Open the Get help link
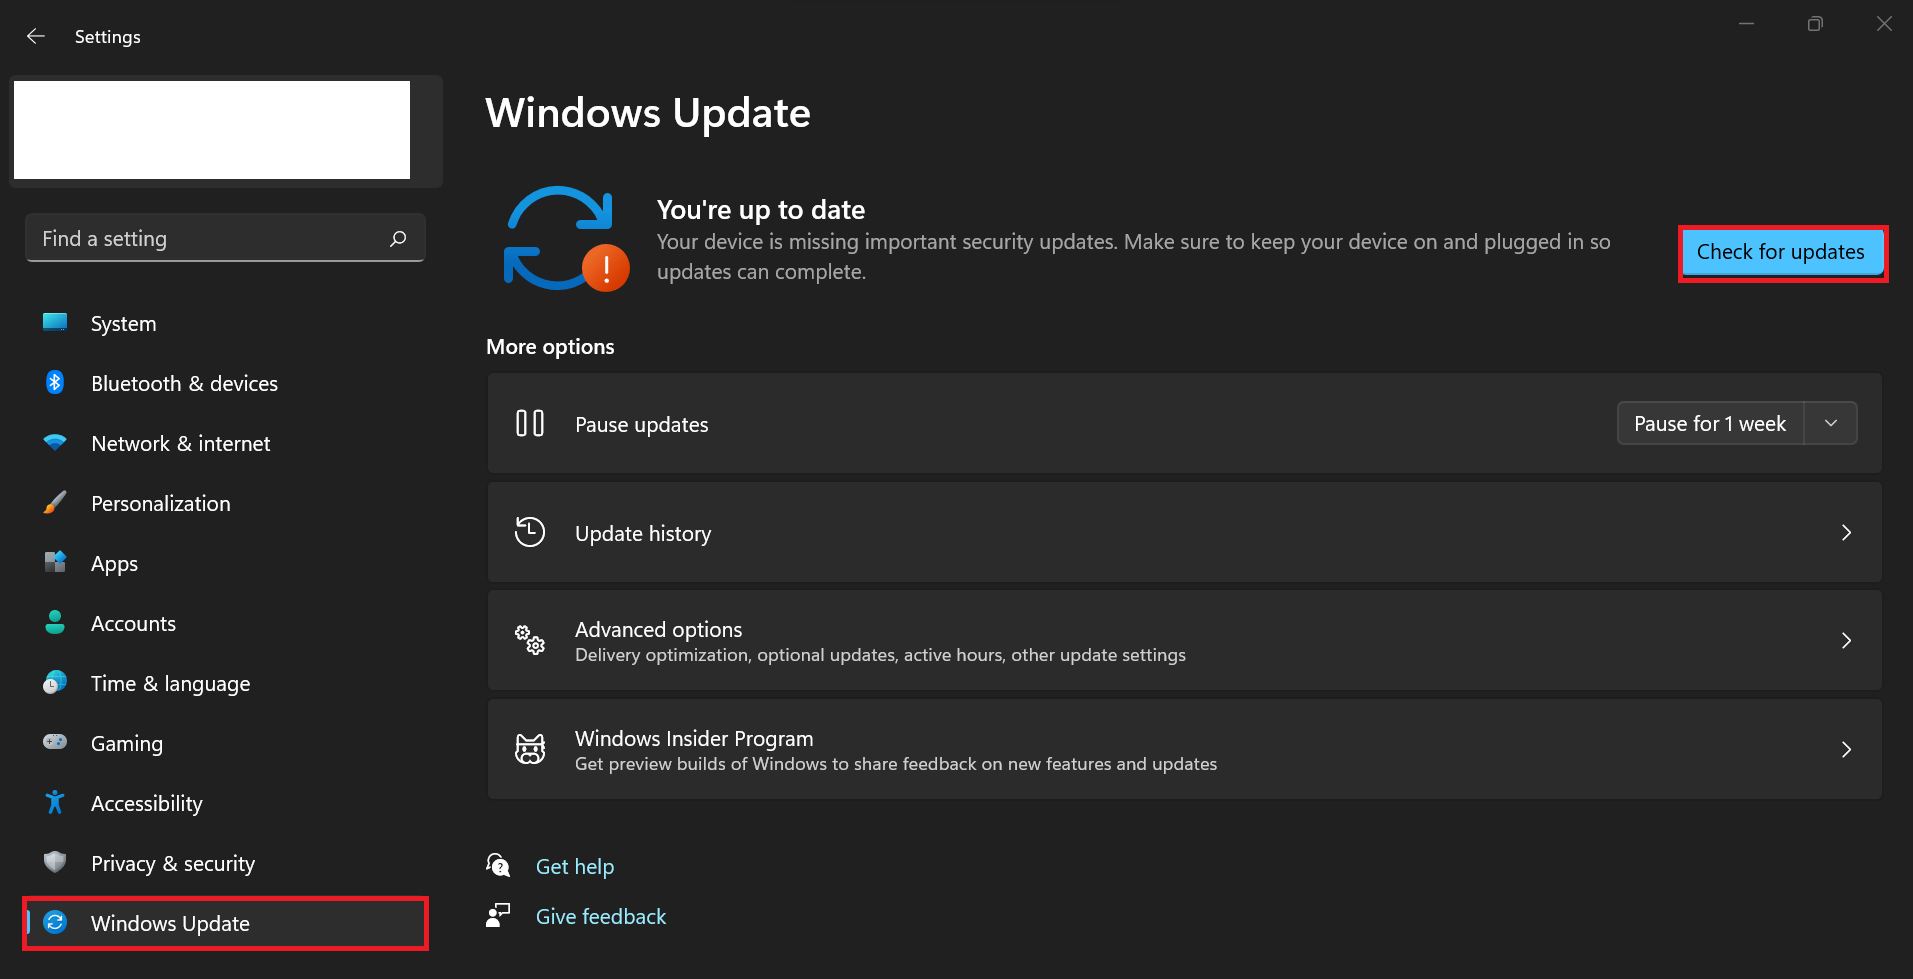This screenshot has width=1913, height=979. (x=575, y=866)
